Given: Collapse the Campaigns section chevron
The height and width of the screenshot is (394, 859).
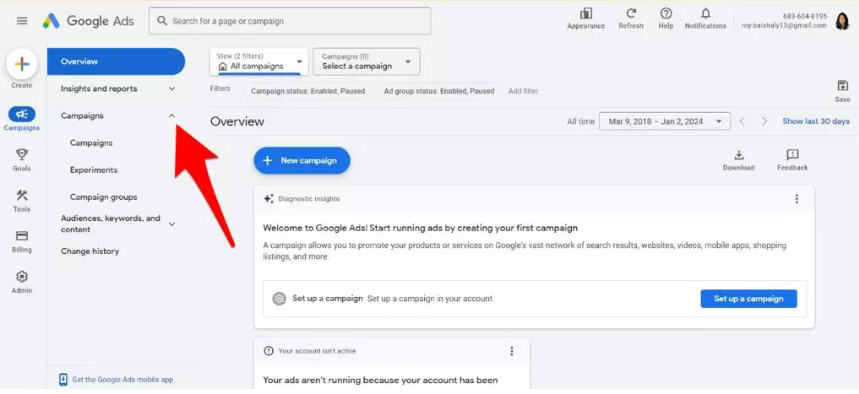Looking at the screenshot, I should pyautogui.click(x=171, y=116).
